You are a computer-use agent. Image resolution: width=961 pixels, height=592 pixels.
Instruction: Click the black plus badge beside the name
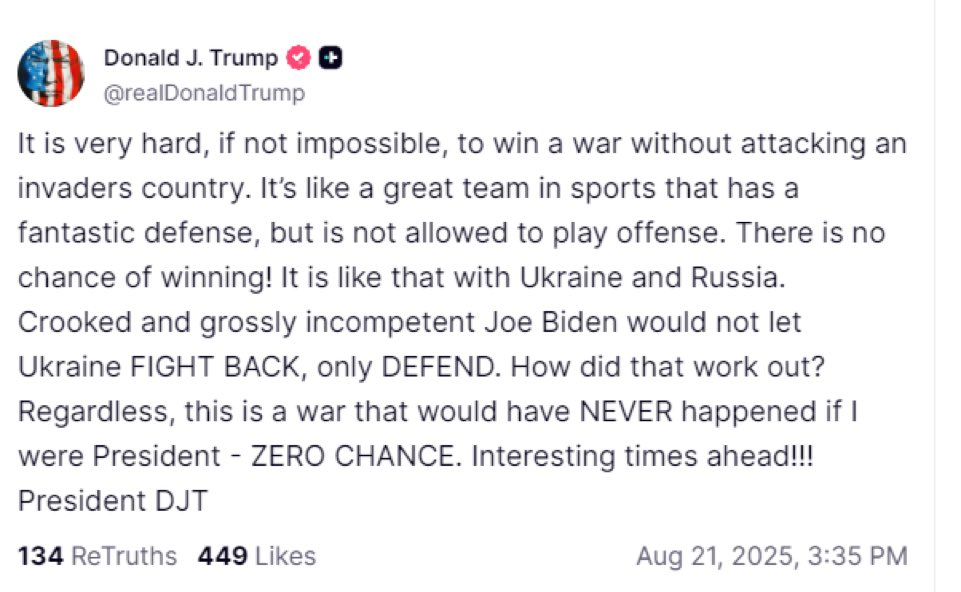pos(330,58)
